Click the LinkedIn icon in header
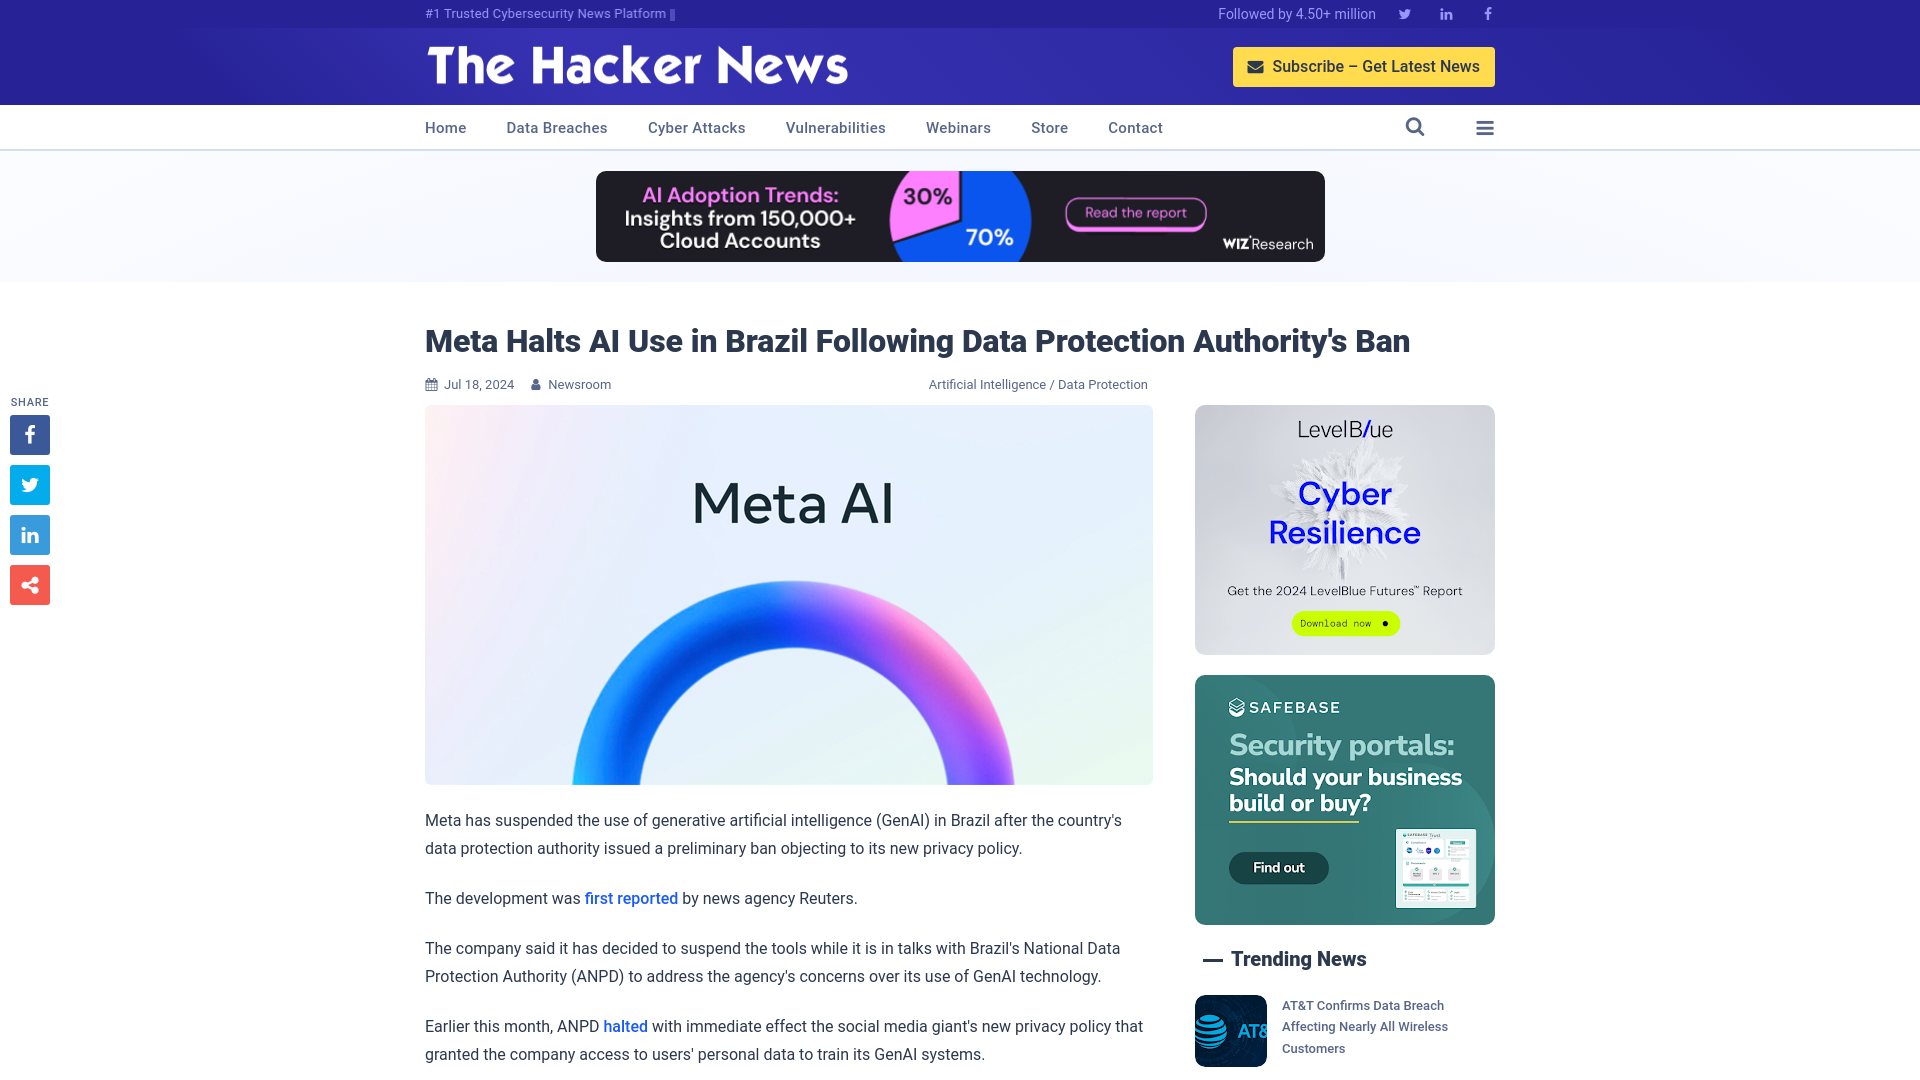This screenshot has height=1080, width=1920. 1445,13
